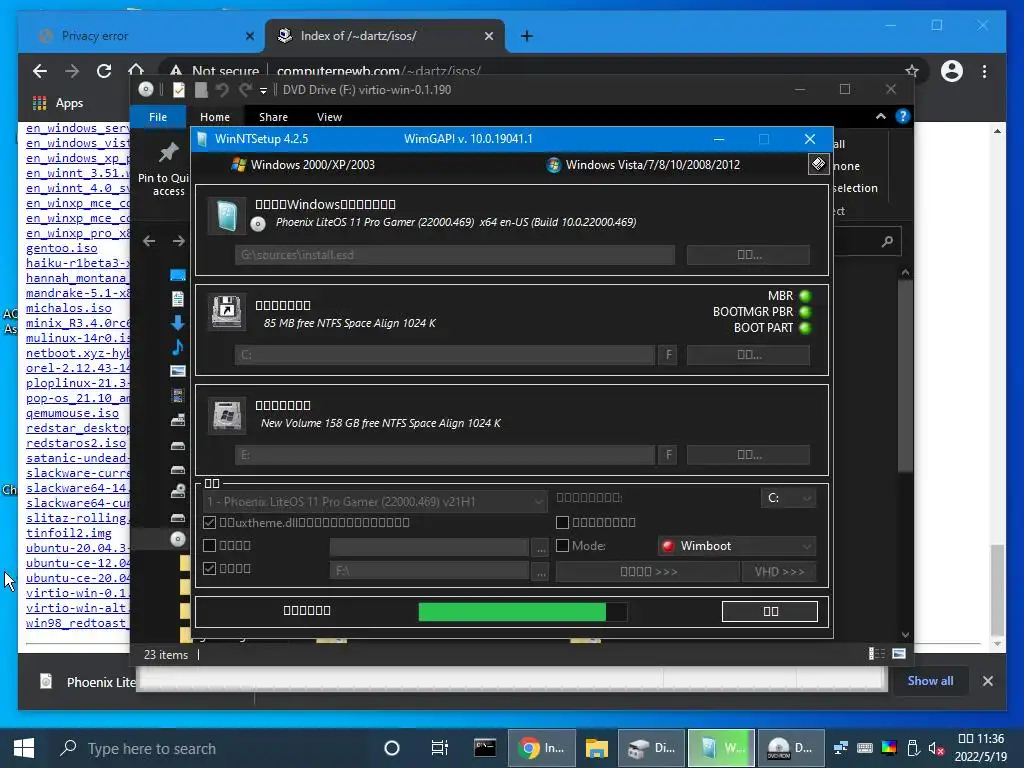
Task: Click the F format button next to C: field
Action: [x=668, y=355]
